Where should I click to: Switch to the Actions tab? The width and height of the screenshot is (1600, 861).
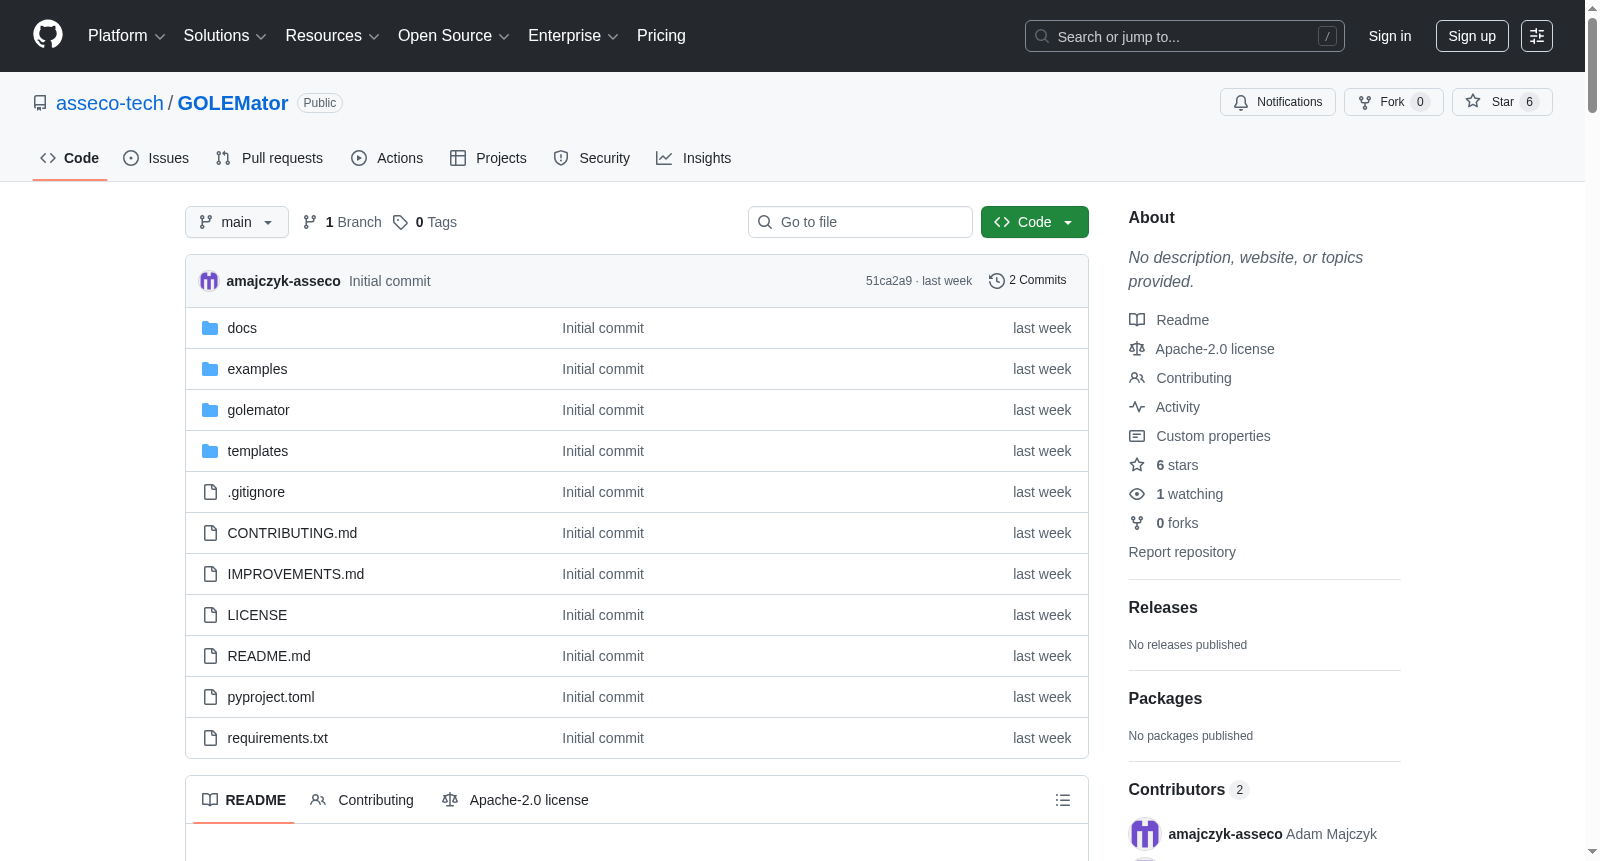[x=387, y=158]
